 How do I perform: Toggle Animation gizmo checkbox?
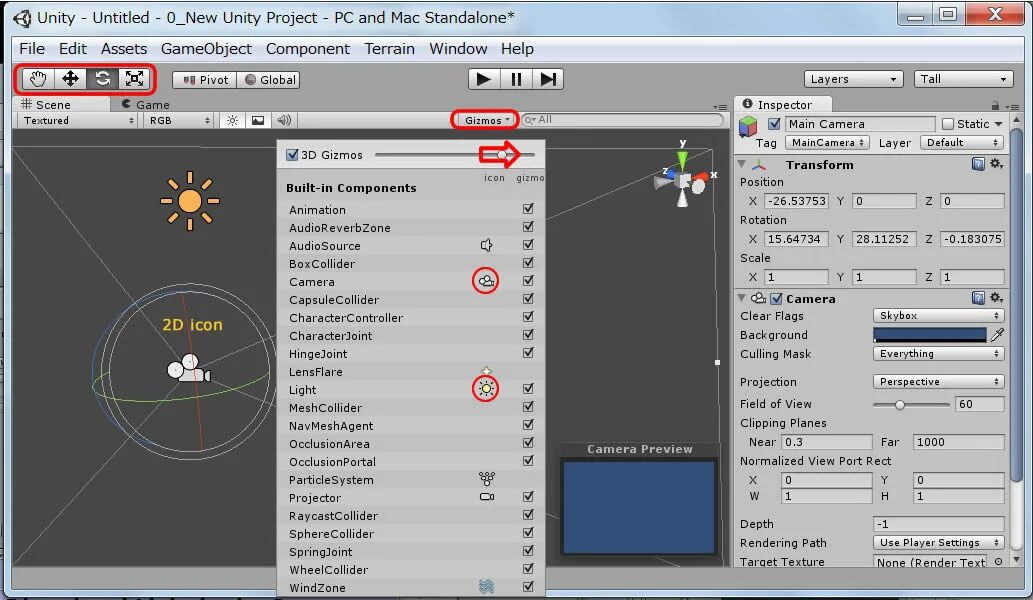click(x=528, y=209)
